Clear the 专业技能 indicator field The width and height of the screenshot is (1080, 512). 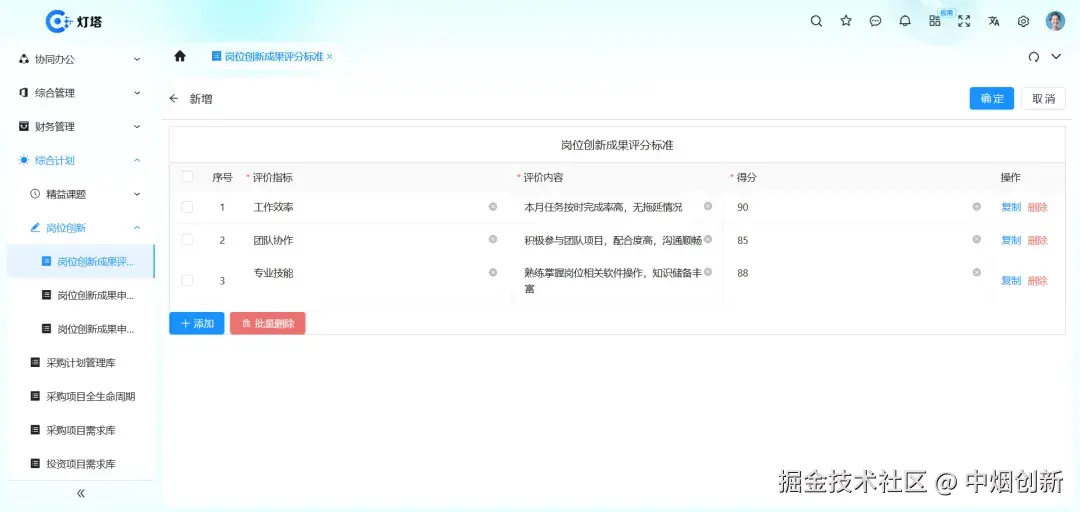[x=492, y=272]
